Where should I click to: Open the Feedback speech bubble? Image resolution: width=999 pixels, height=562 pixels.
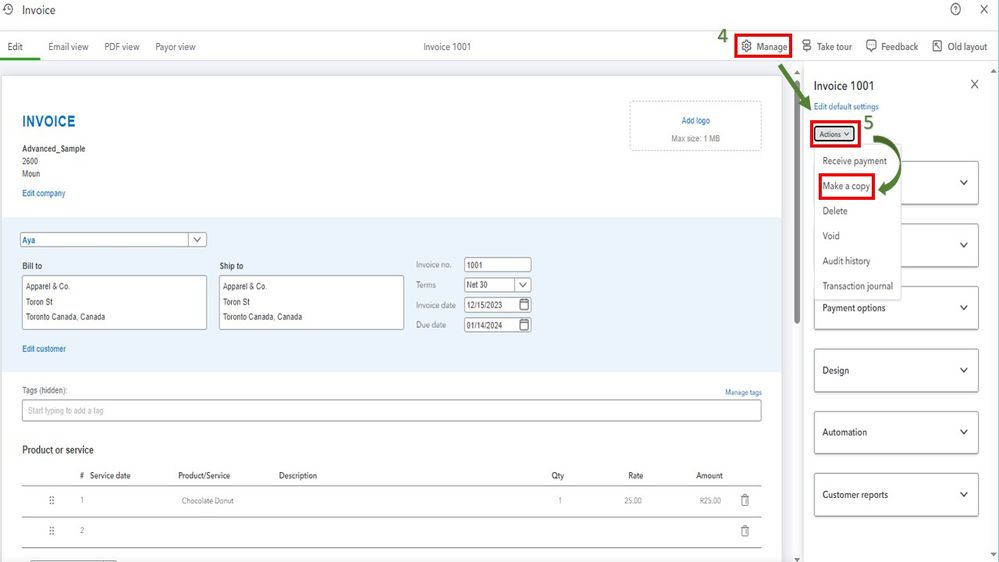point(872,47)
